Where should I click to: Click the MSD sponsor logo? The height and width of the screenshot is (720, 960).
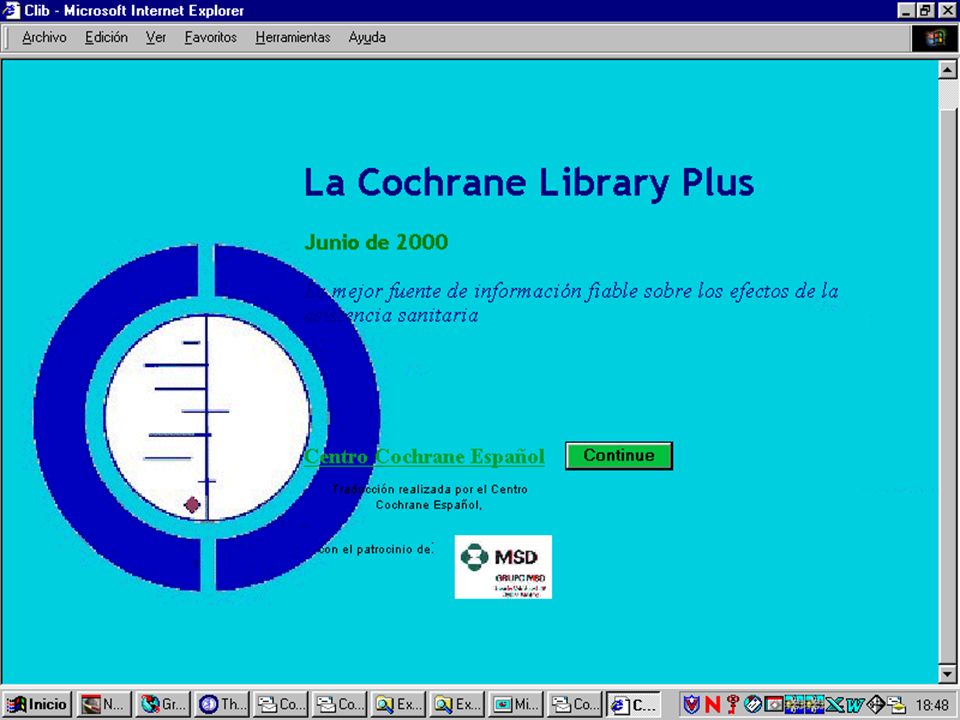503,566
